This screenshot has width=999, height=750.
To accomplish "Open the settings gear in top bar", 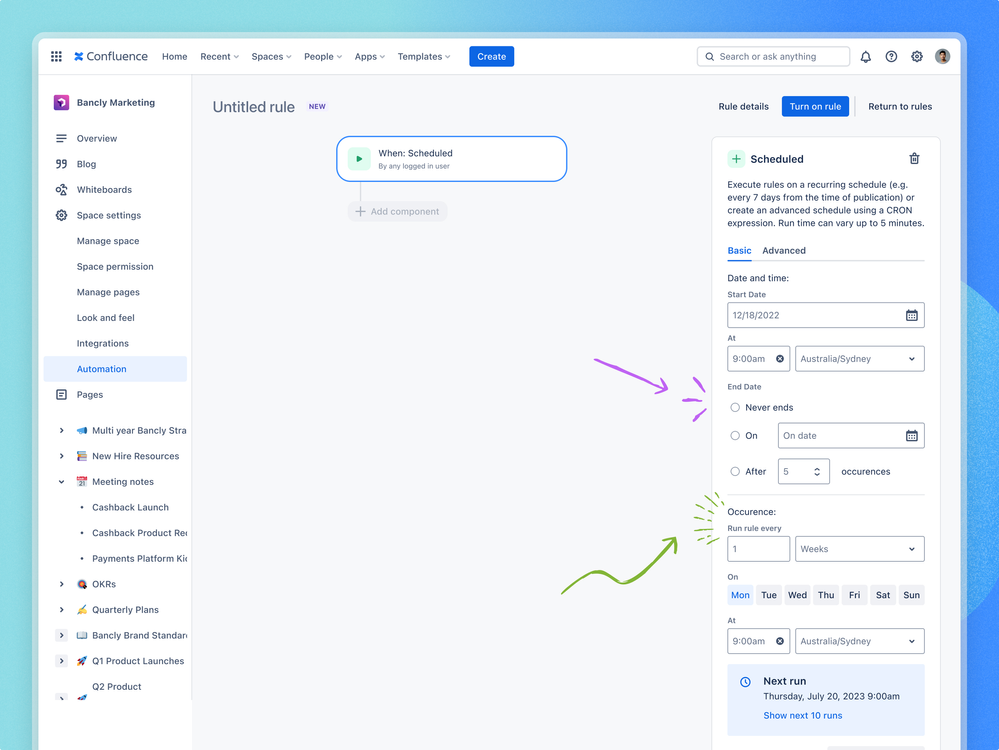I will click(x=917, y=57).
